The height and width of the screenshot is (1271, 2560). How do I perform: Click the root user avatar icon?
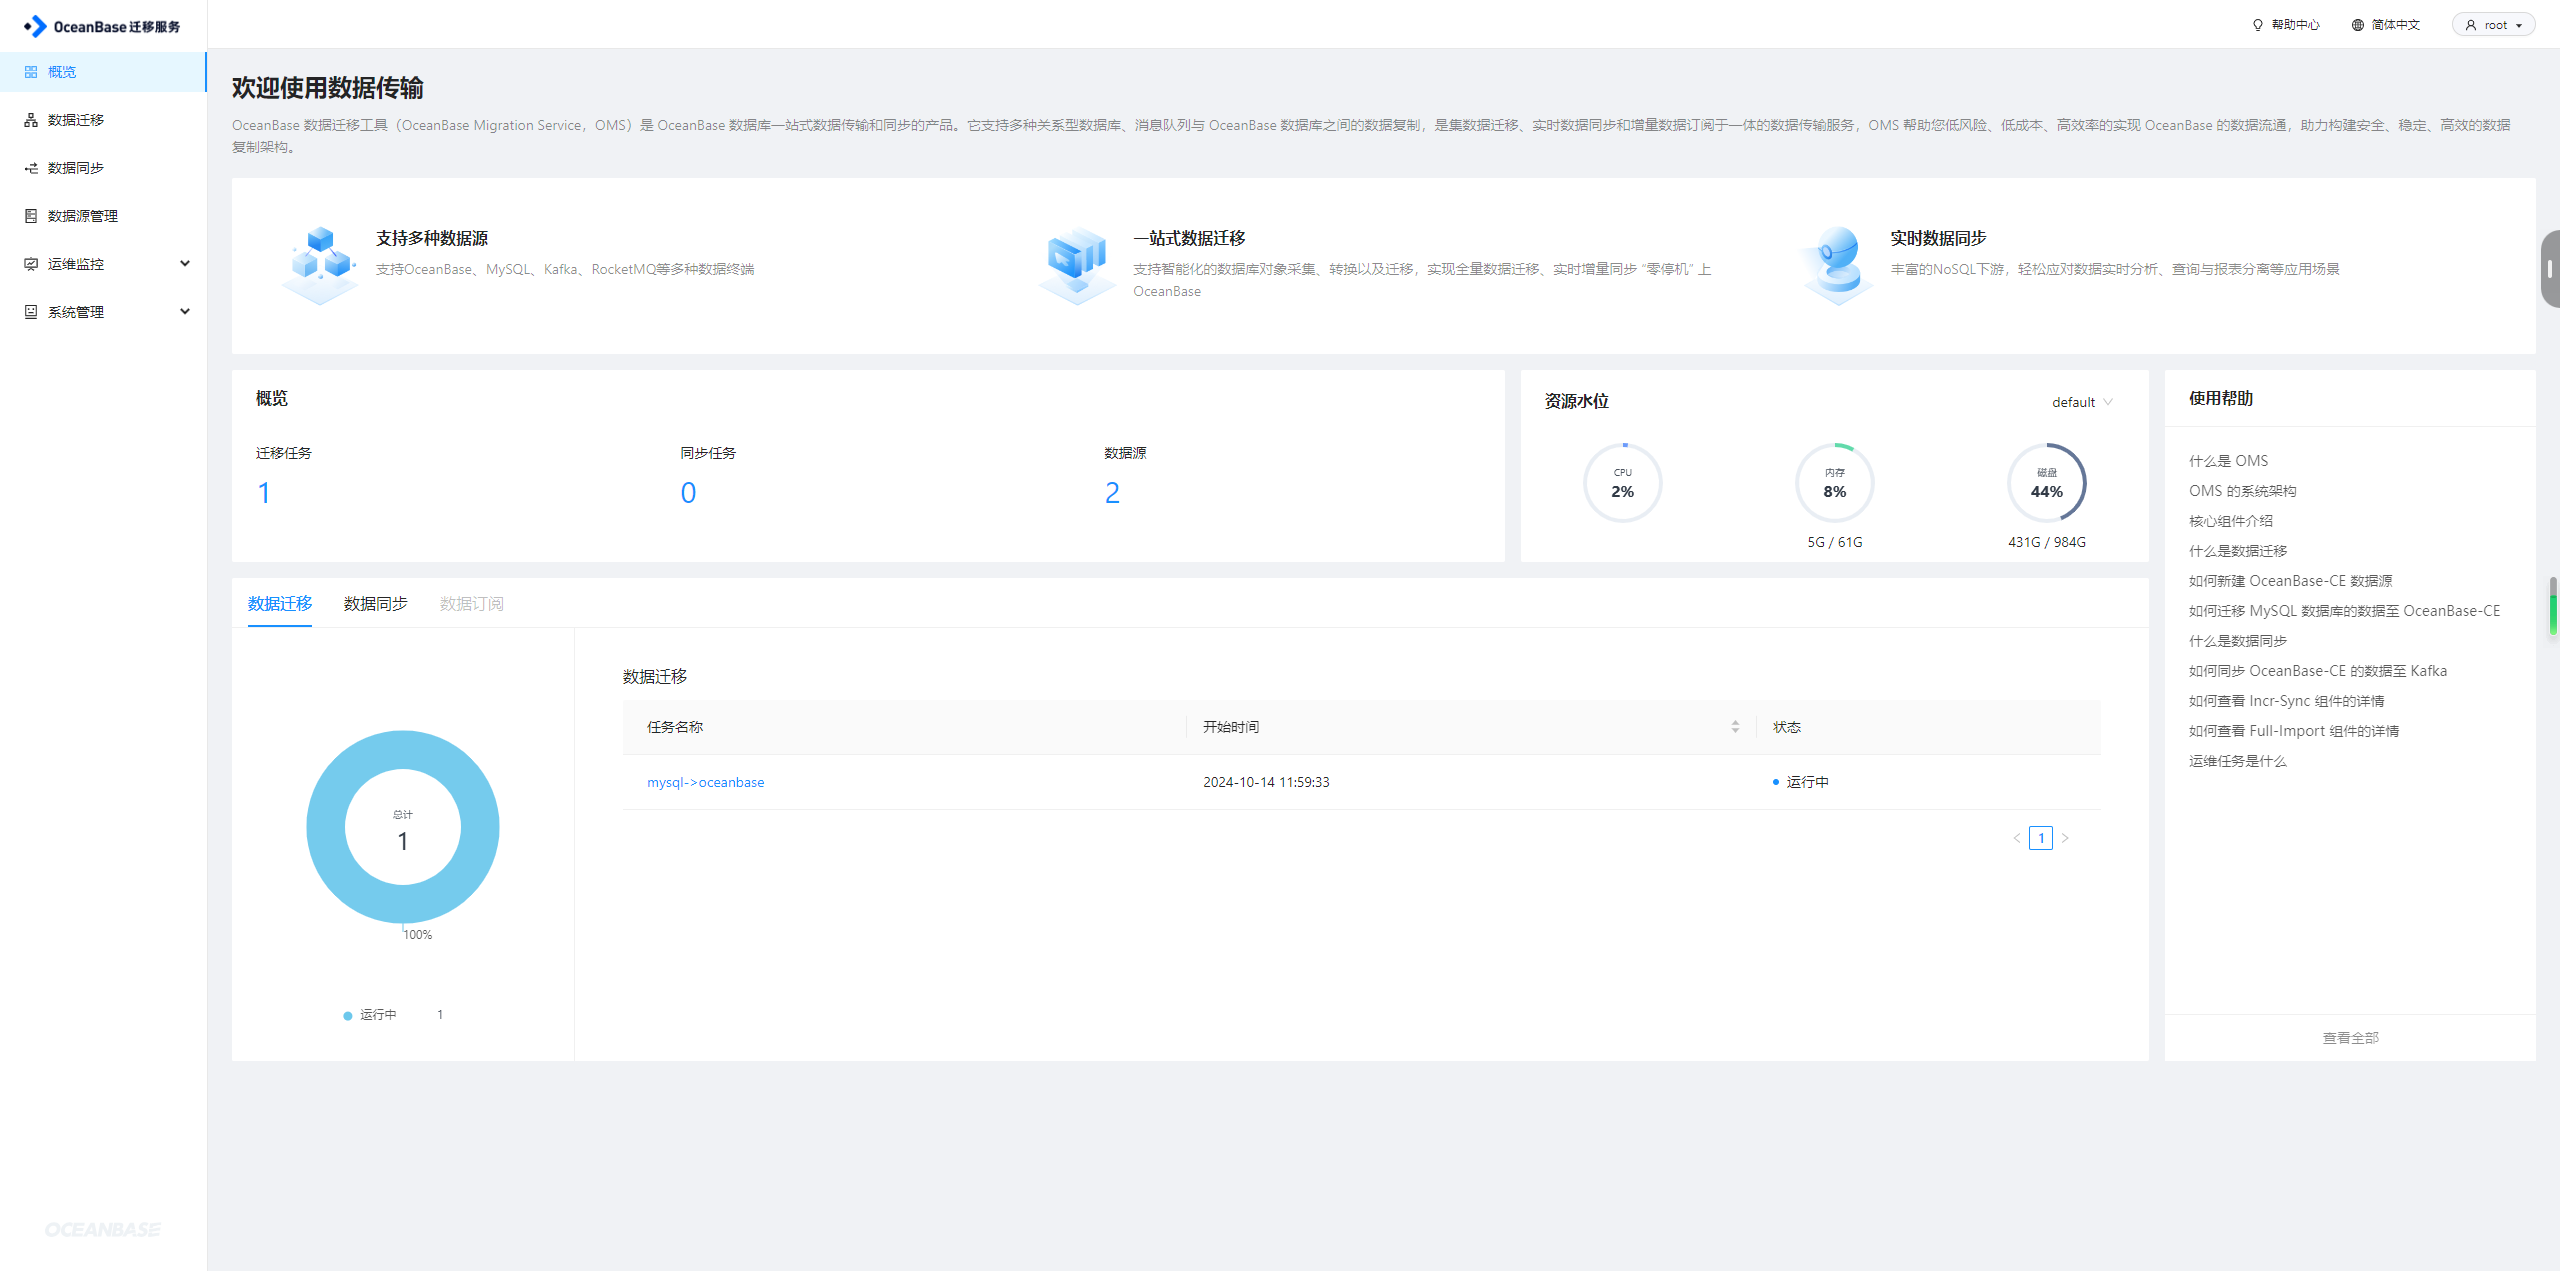tap(2471, 25)
